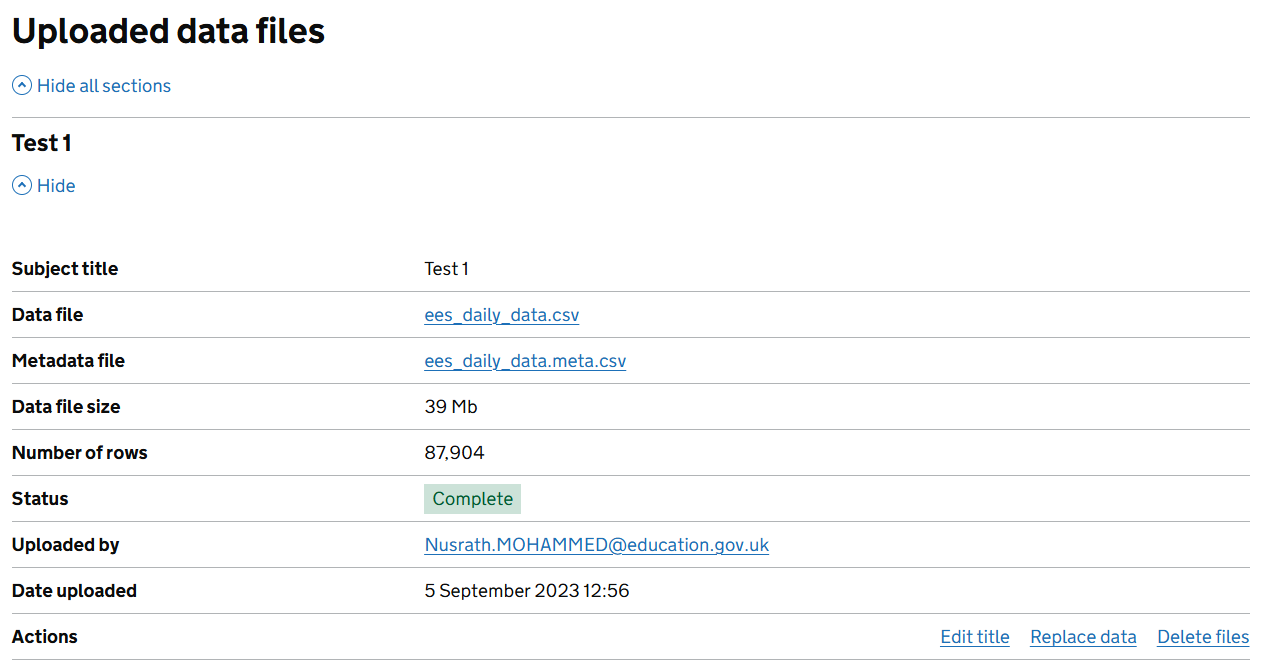This screenshot has height=664, width=1263.
Task: Open the ees_daily_data.meta.csv metadata link
Action: coord(525,361)
